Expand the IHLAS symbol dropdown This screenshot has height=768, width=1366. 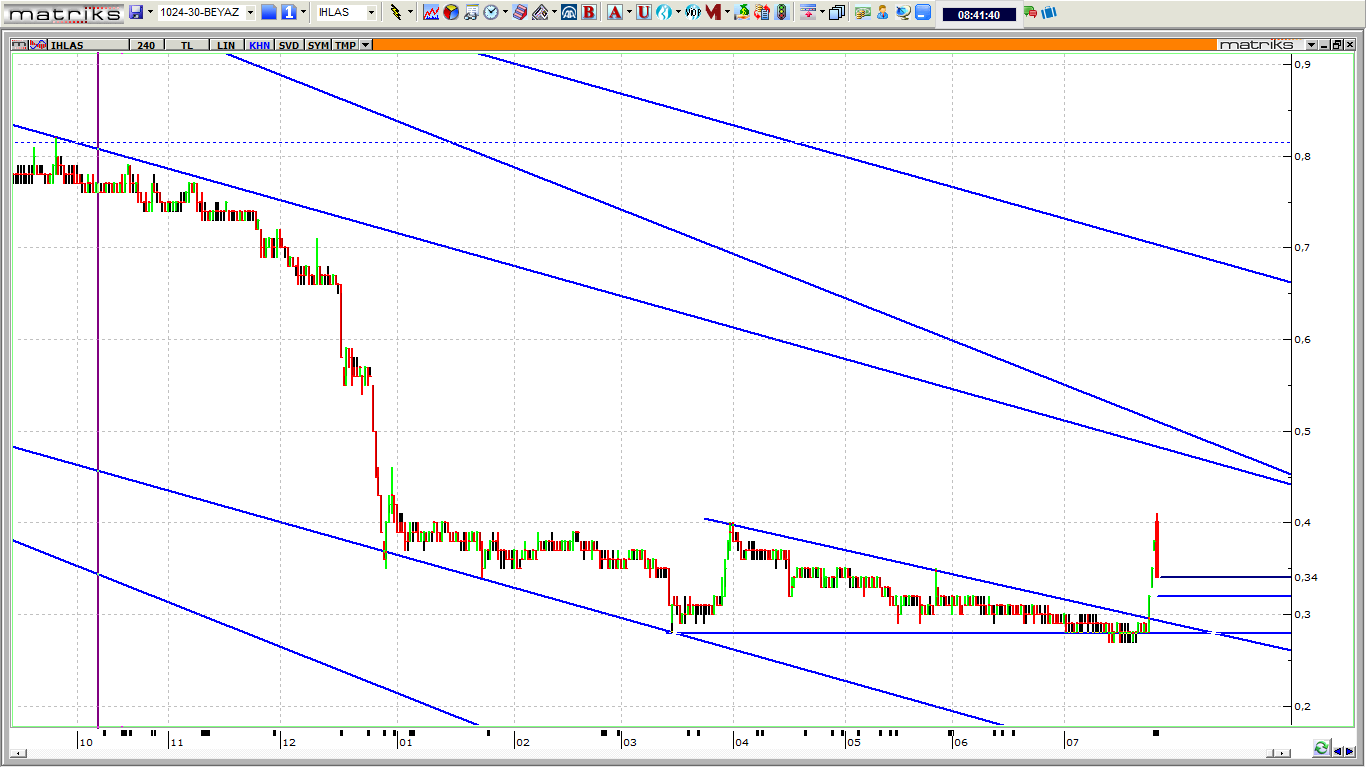point(371,12)
